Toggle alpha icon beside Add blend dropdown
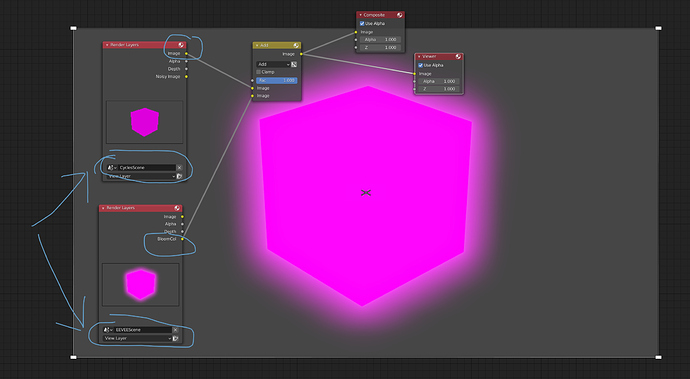Screen dimensions: 690x379 294,64
